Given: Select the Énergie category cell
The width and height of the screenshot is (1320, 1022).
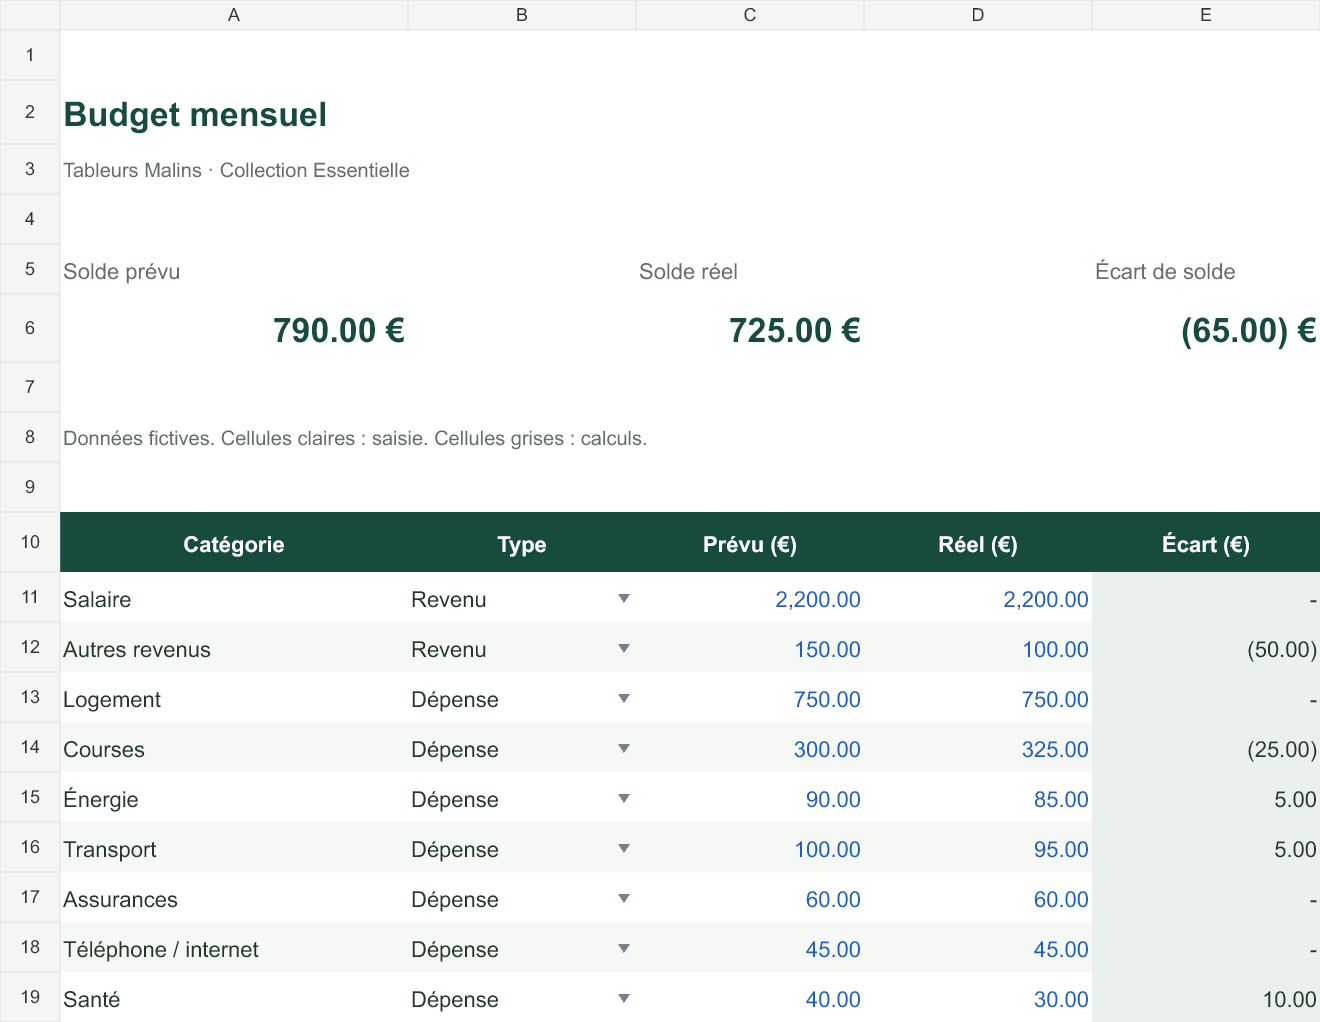Looking at the screenshot, I should pos(234,798).
